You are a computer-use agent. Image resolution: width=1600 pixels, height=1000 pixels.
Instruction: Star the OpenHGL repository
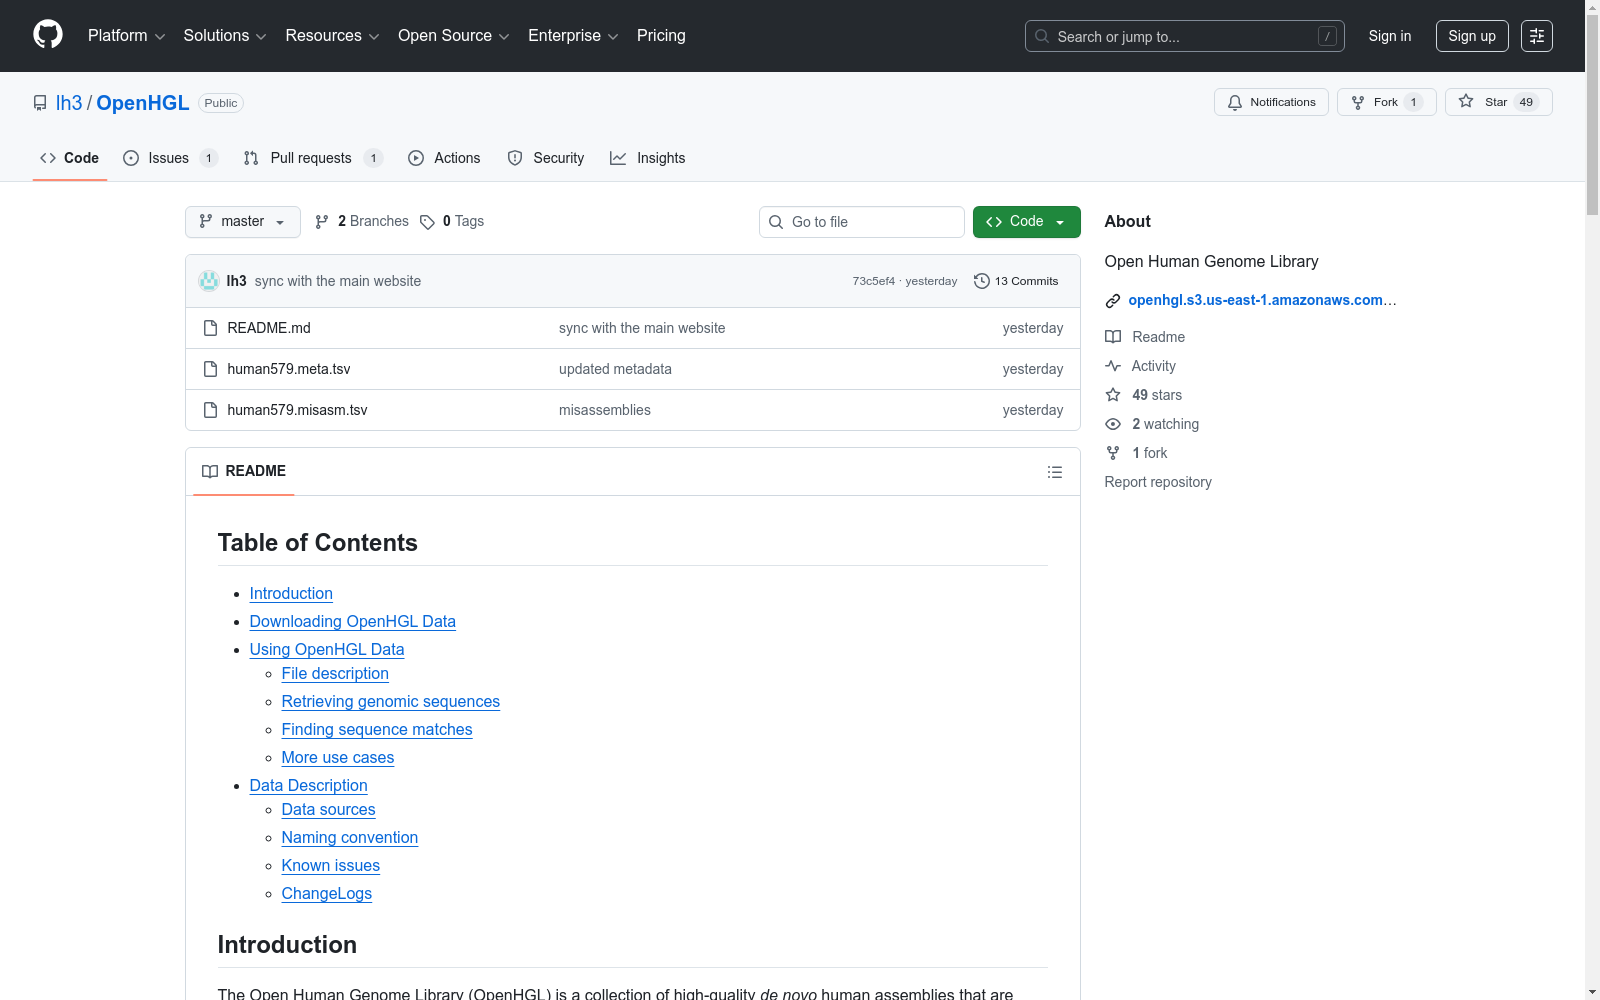click(1498, 102)
